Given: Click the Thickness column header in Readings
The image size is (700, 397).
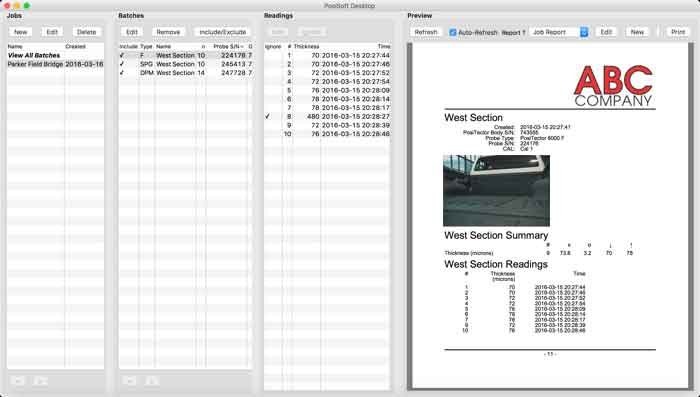Looking at the screenshot, I should tap(307, 46).
